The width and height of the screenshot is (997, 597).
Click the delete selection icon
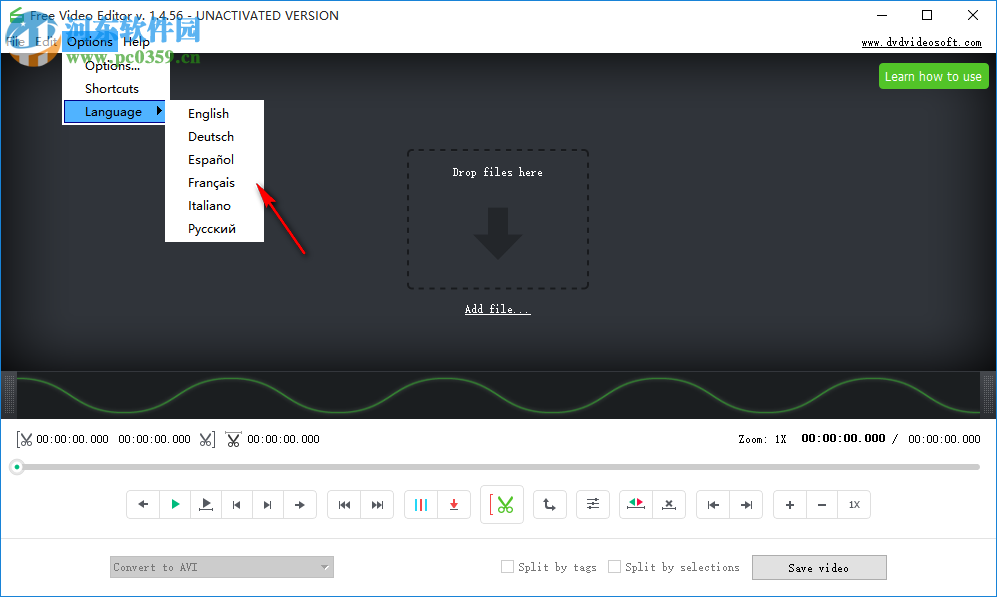click(x=669, y=505)
